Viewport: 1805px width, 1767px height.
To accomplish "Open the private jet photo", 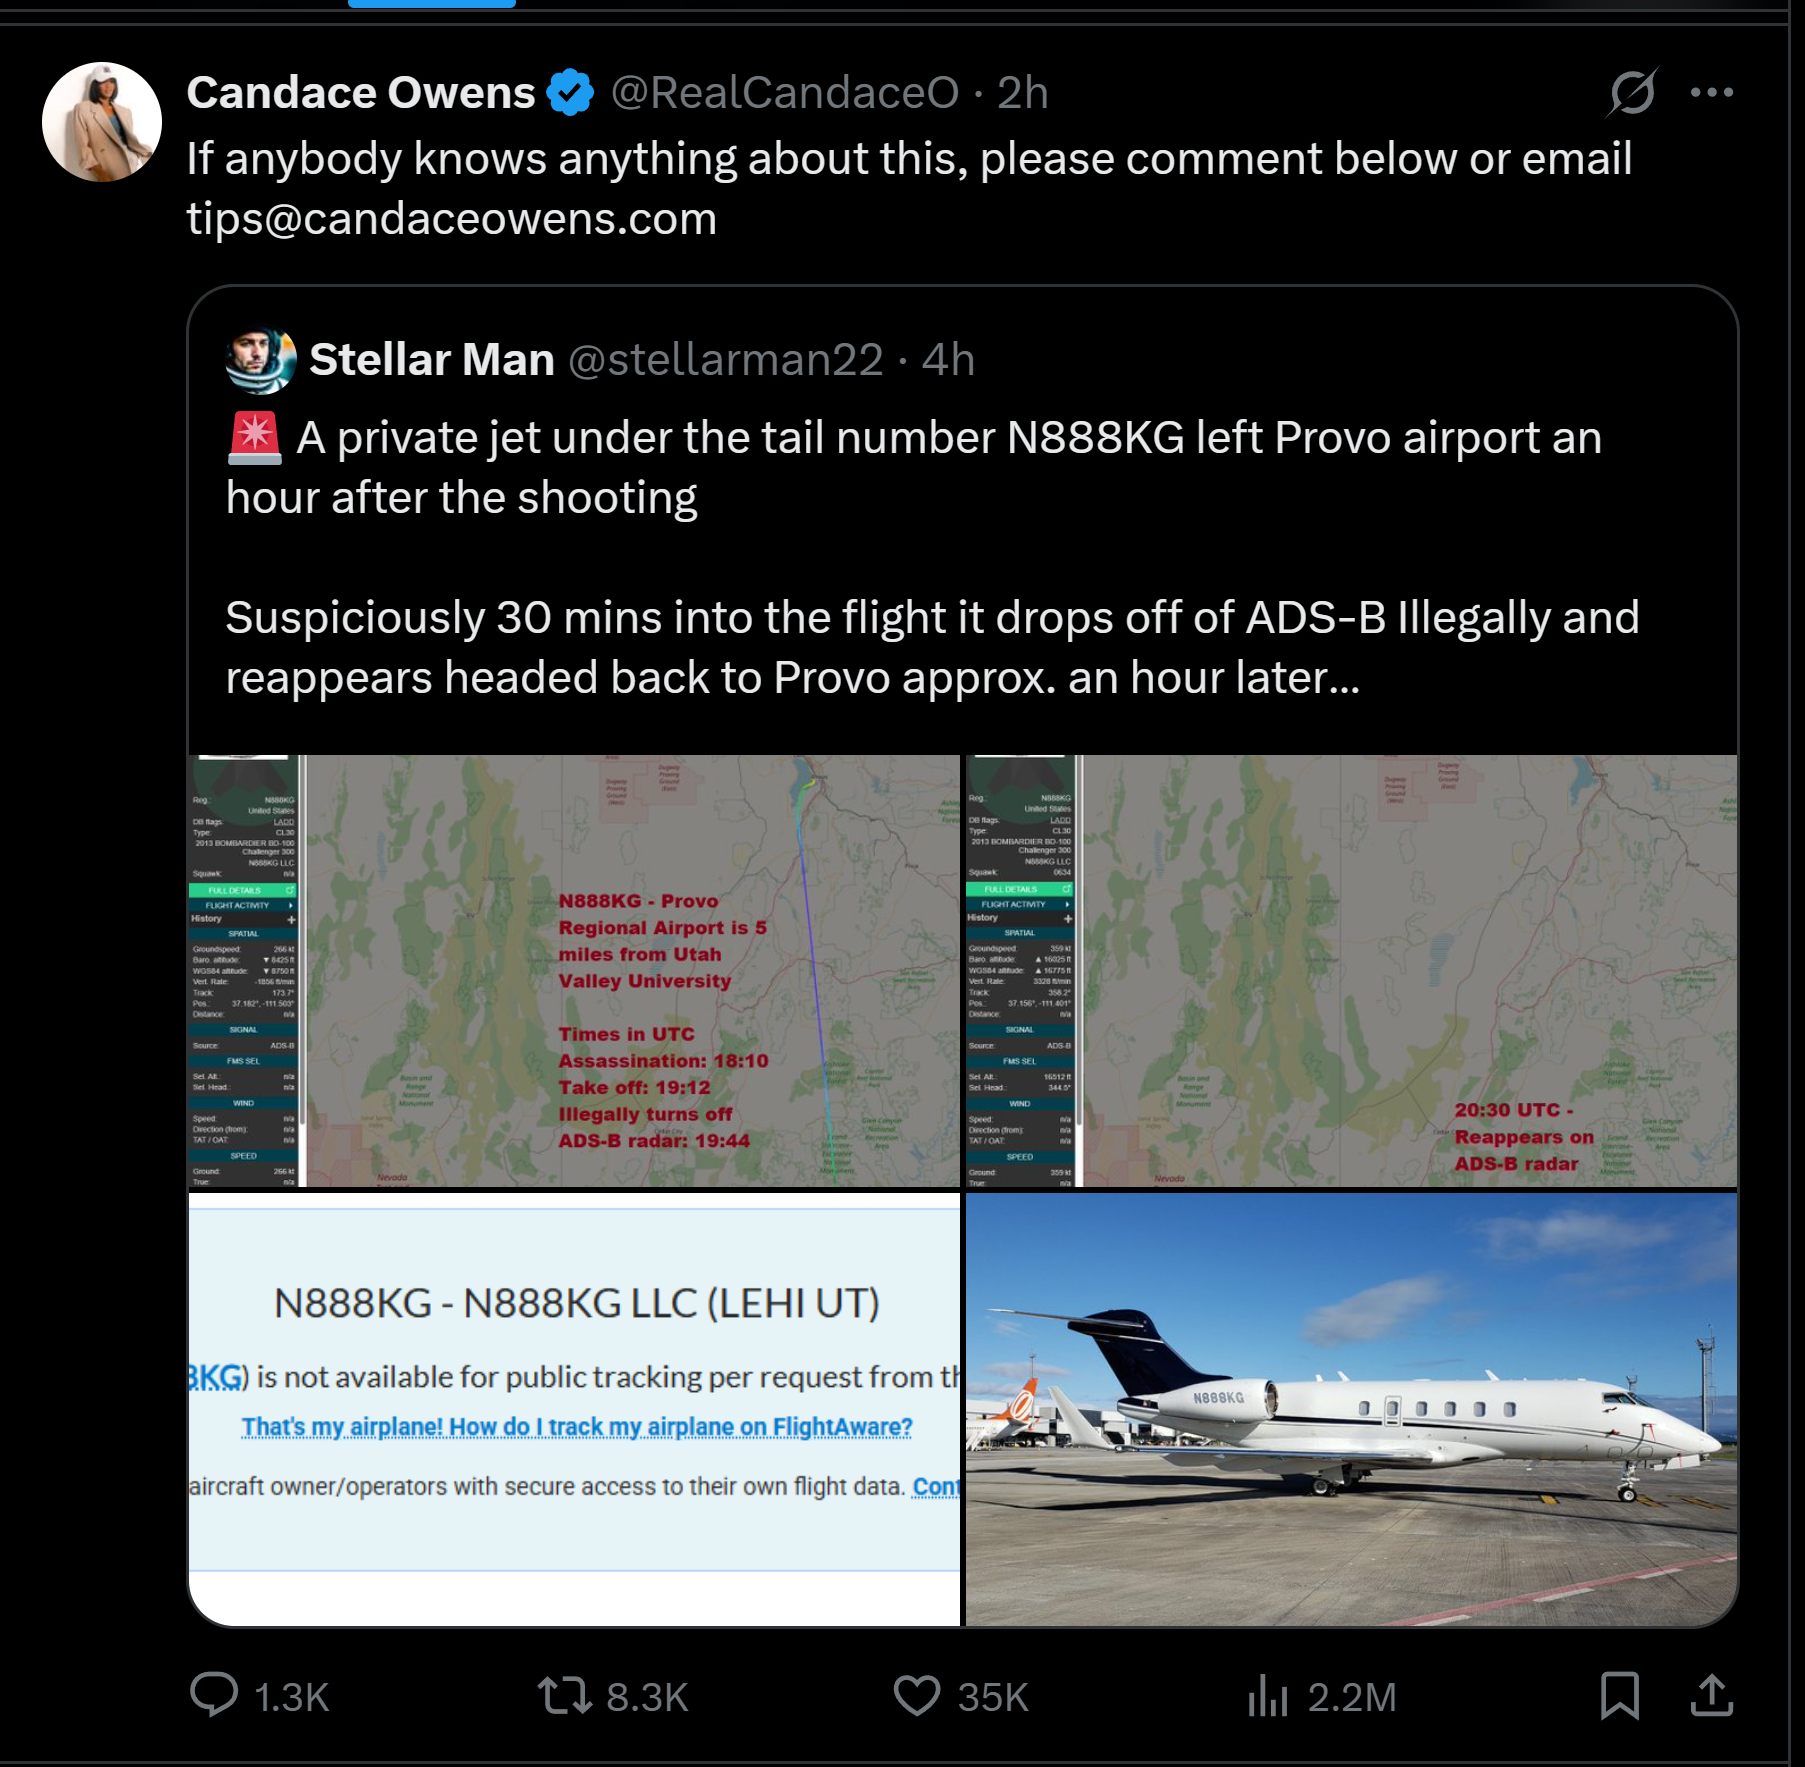I will click(1351, 1408).
